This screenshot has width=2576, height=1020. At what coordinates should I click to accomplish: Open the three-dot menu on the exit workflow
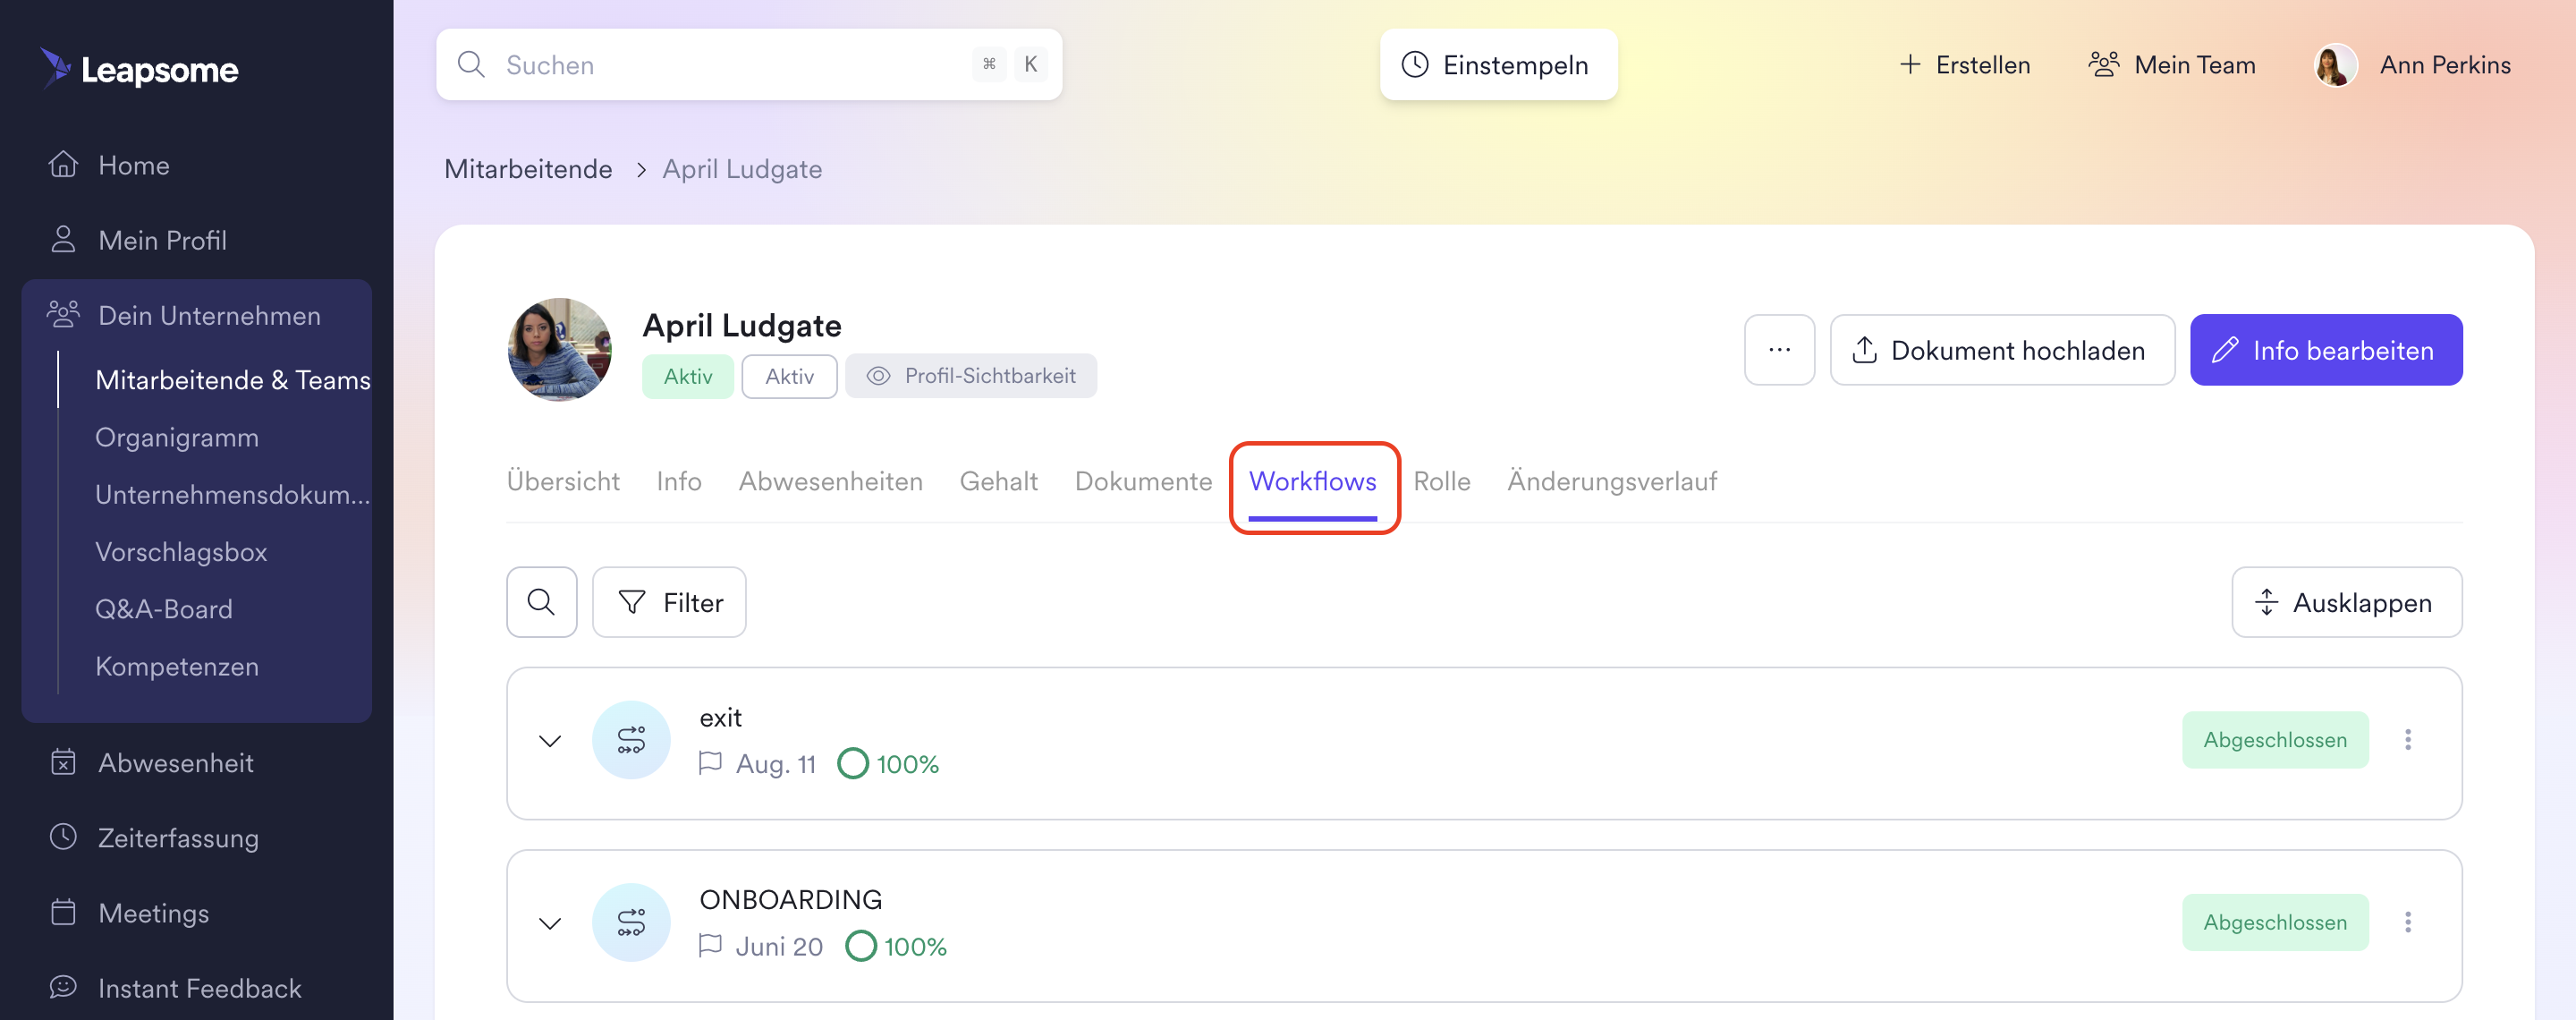pyautogui.click(x=2409, y=740)
